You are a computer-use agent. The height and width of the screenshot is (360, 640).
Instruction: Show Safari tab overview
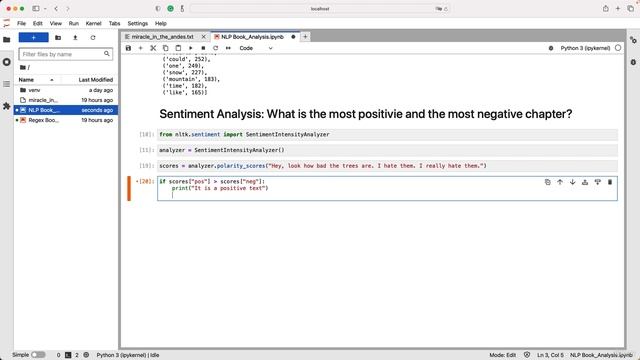630,9
